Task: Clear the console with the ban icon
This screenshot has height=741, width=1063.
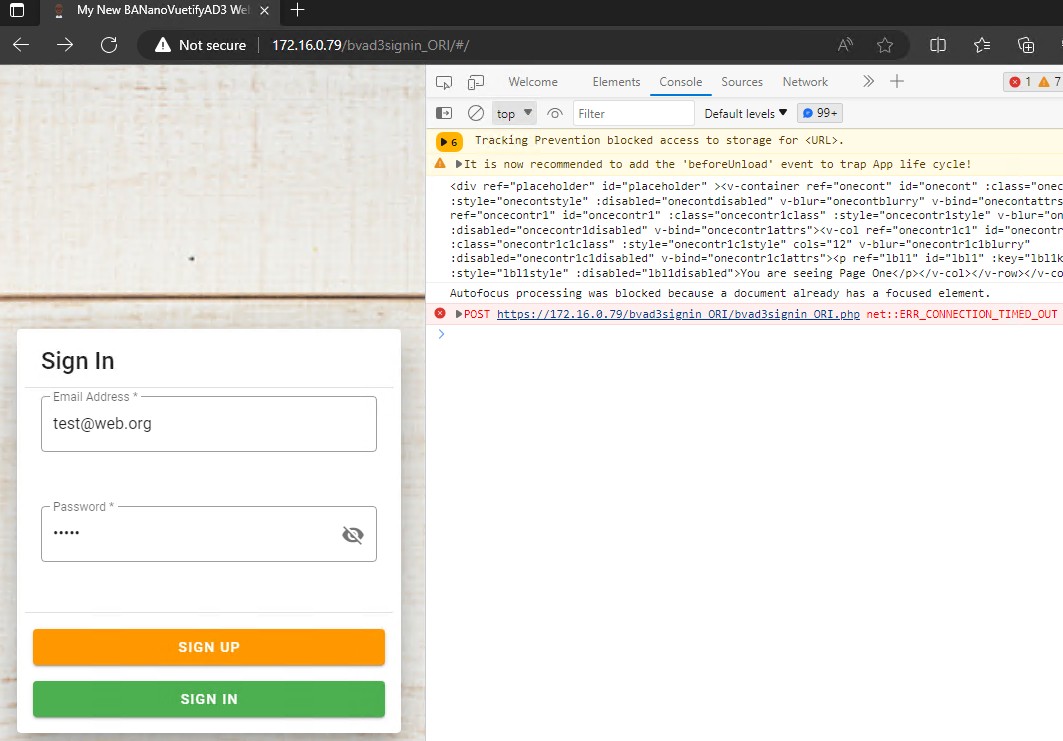Action: coord(476,113)
